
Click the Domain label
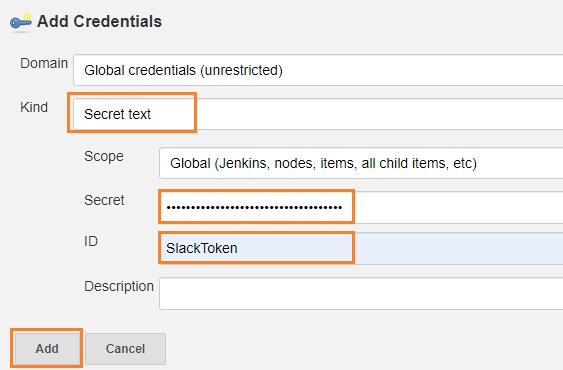(x=44, y=63)
